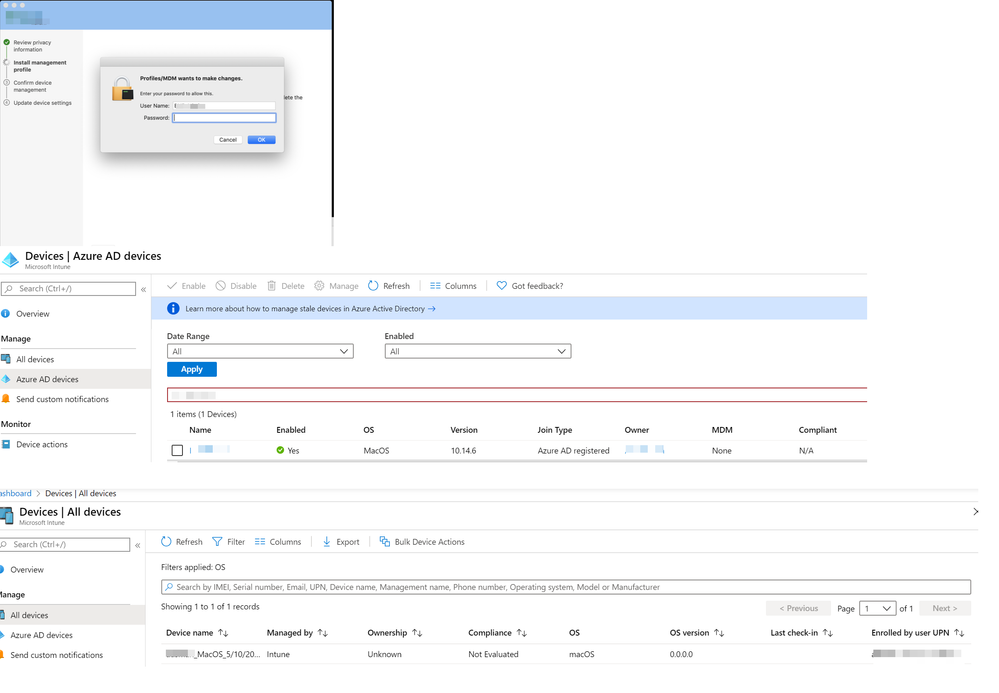Open the Owner link in Azure AD row

click(644, 450)
